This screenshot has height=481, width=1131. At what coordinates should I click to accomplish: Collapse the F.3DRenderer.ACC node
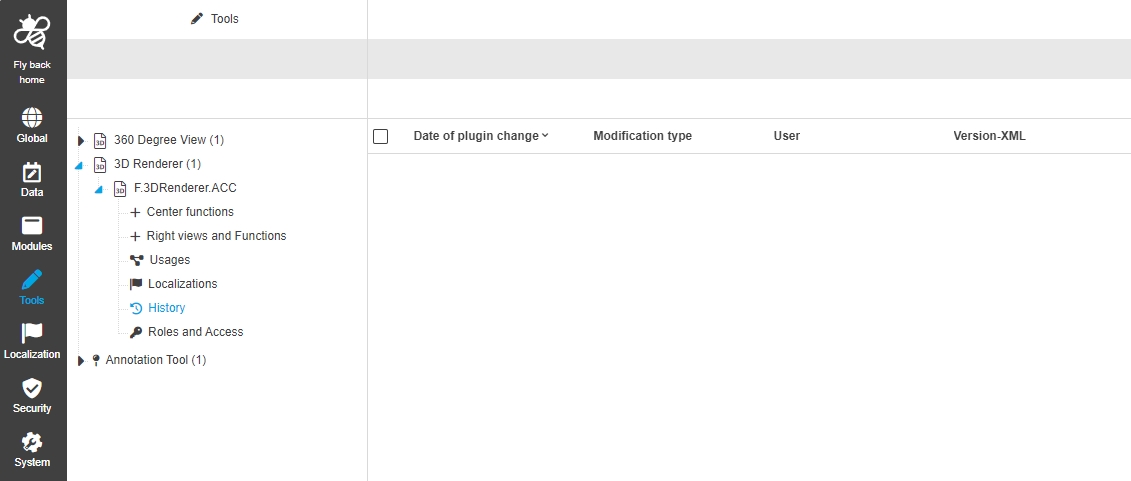click(x=99, y=188)
